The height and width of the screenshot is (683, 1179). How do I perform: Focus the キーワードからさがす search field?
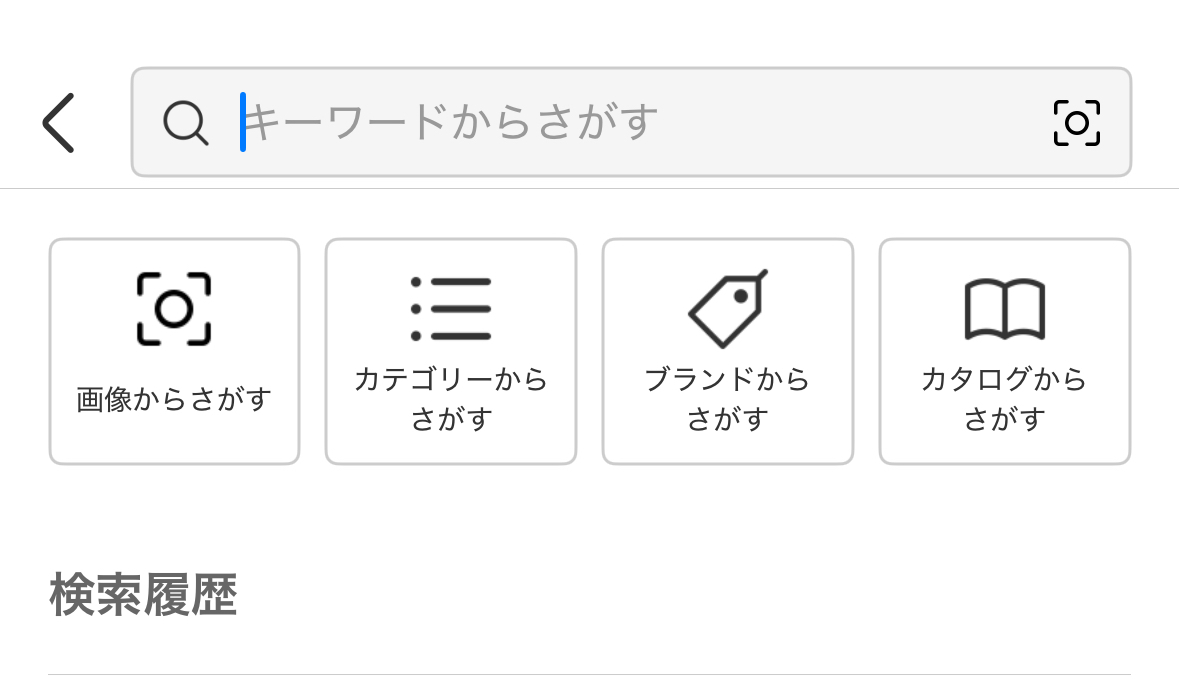(x=450, y=123)
